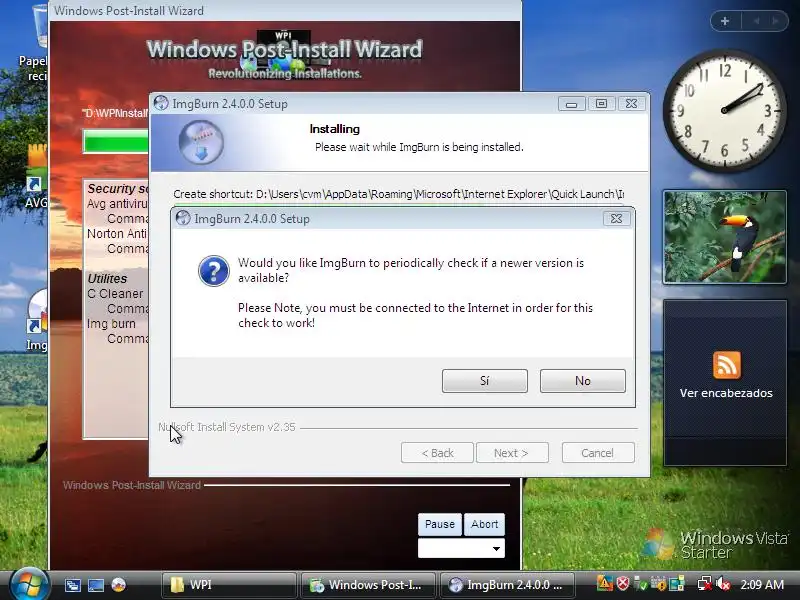Click the ImgBurn disc icon in the Setup title bar
The image size is (800, 600).
pos(161,103)
